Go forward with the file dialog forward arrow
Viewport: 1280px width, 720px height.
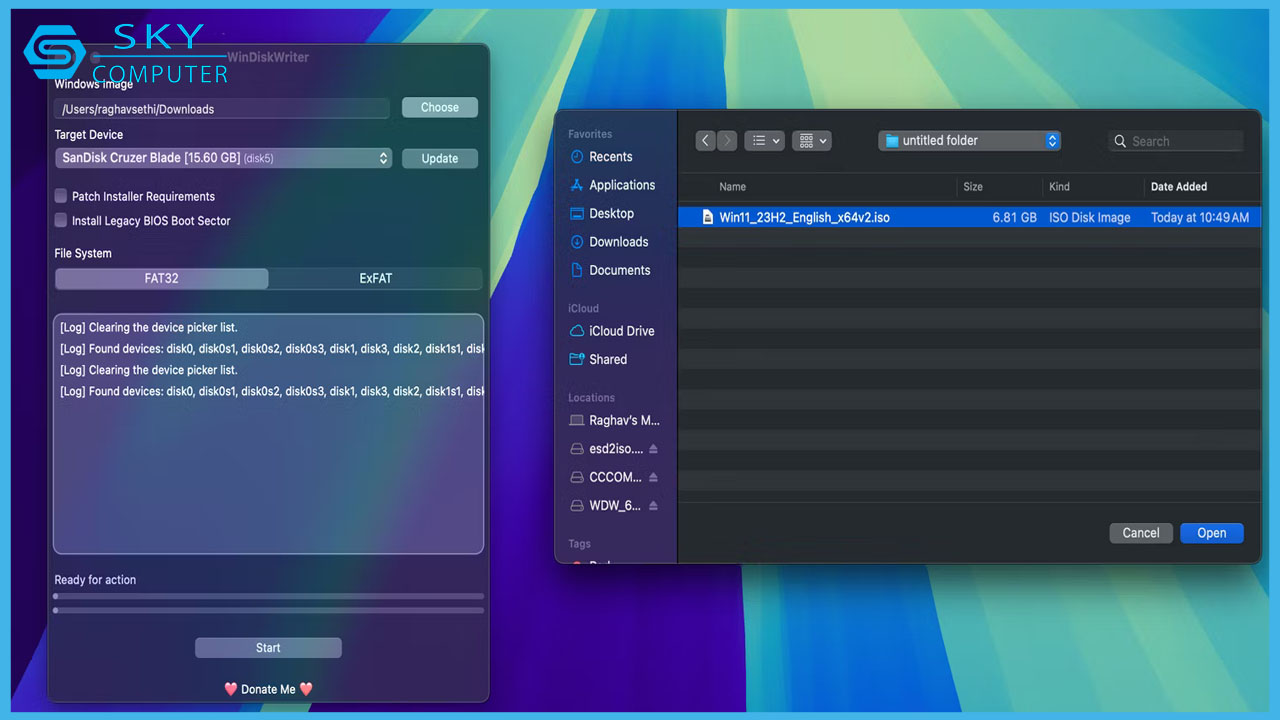click(727, 141)
